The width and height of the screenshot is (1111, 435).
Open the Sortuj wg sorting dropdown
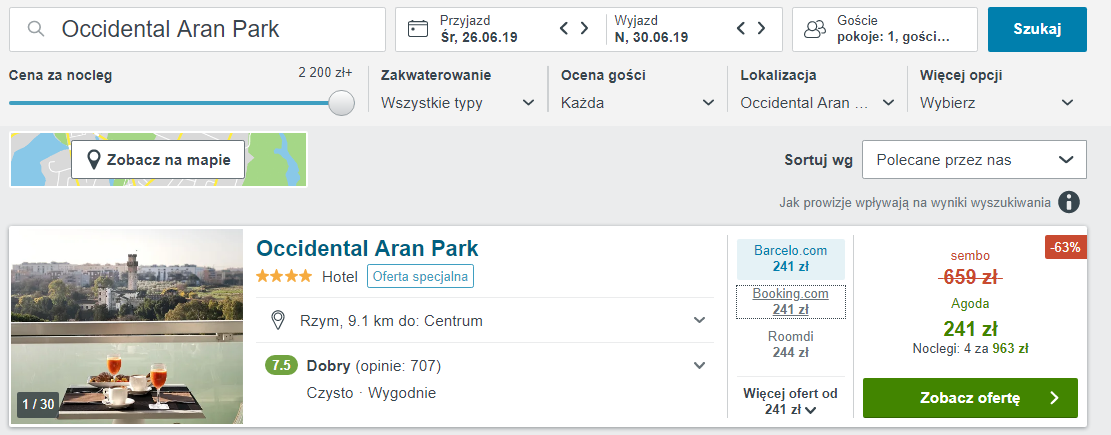[x=974, y=159]
